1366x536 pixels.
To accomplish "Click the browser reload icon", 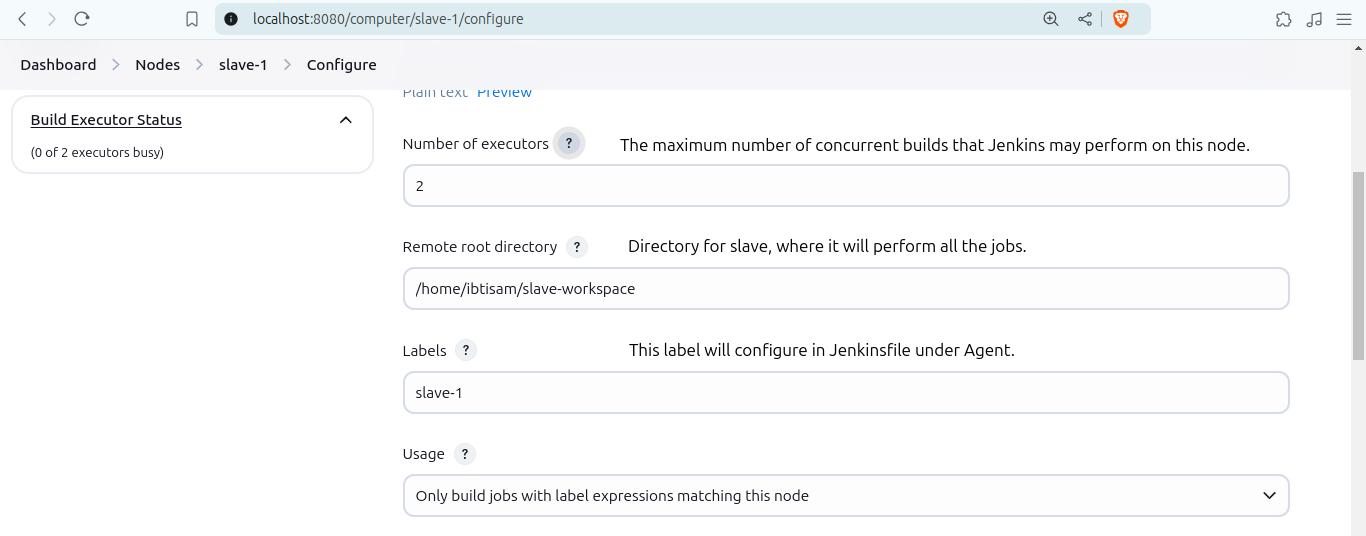I will pyautogui.click(x=82, y=19).
